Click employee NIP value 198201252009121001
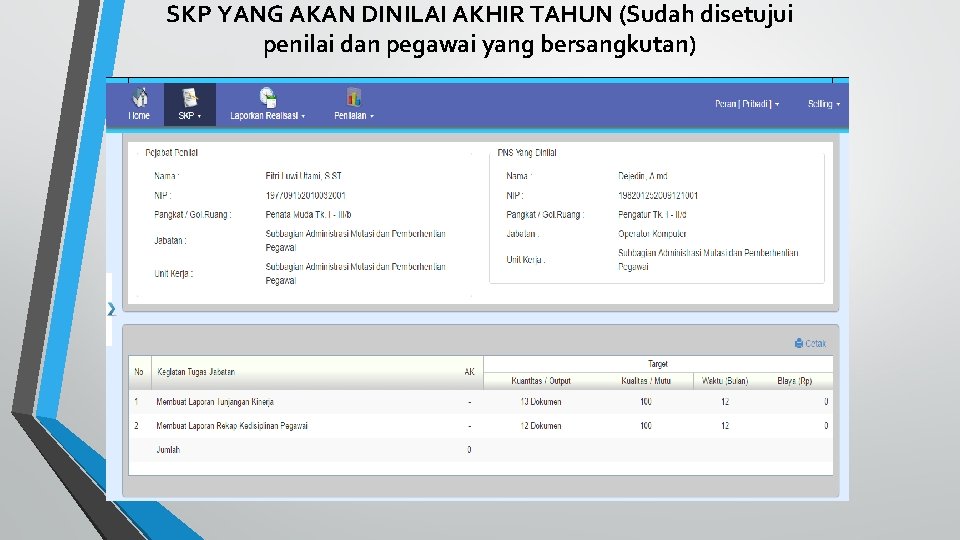Viewport: 960px width, 540px height. tap(658, 196)
